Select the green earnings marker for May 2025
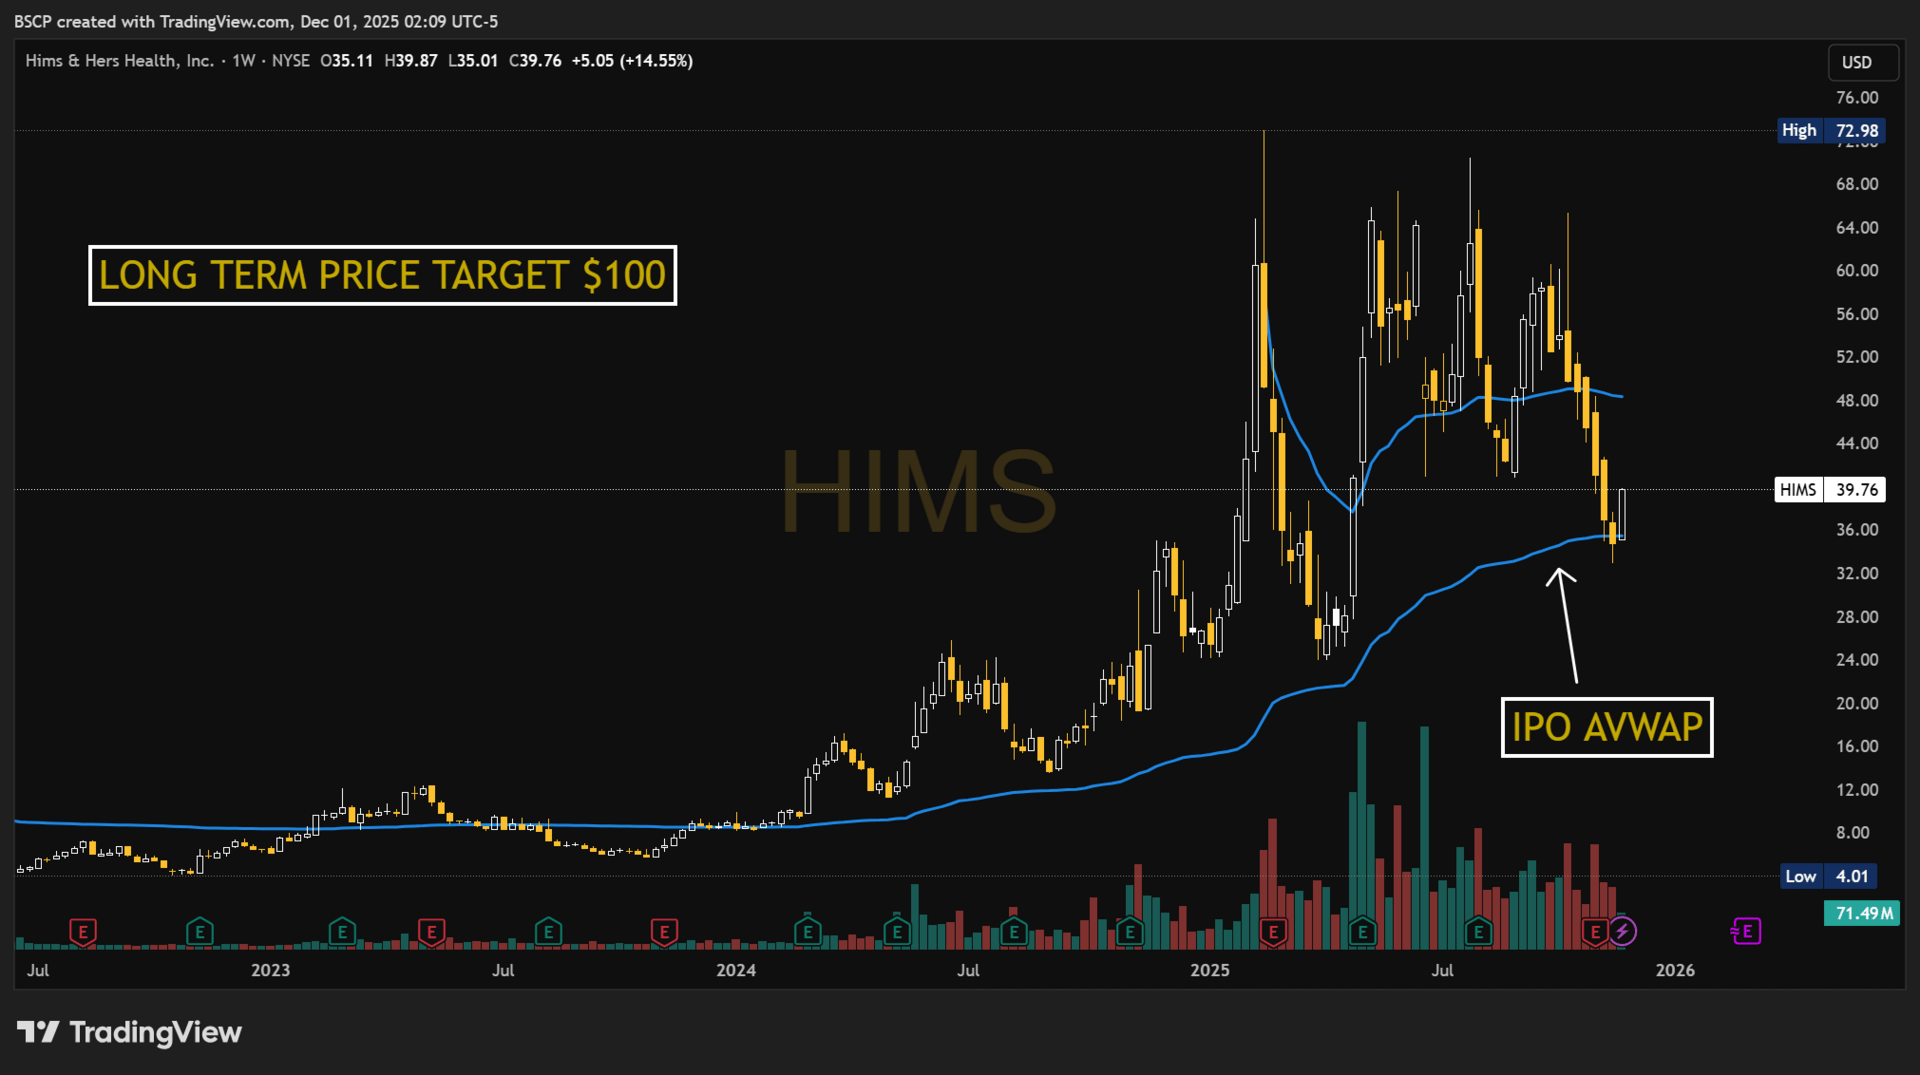 (x=1362, y=932)
